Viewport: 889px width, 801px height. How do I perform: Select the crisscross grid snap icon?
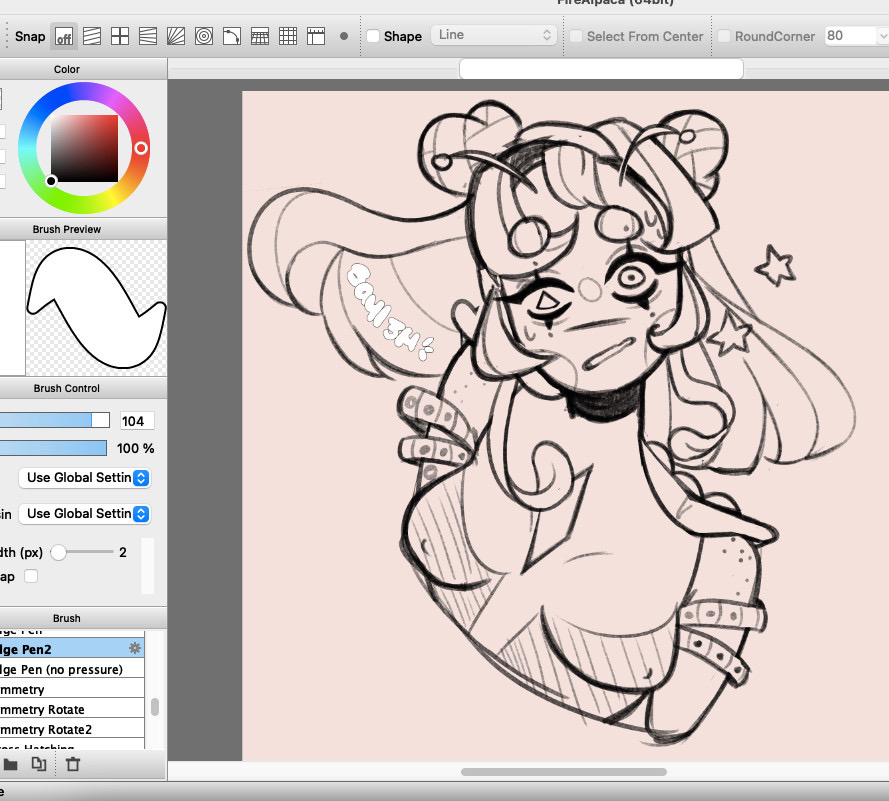click(x=120, y=37)
